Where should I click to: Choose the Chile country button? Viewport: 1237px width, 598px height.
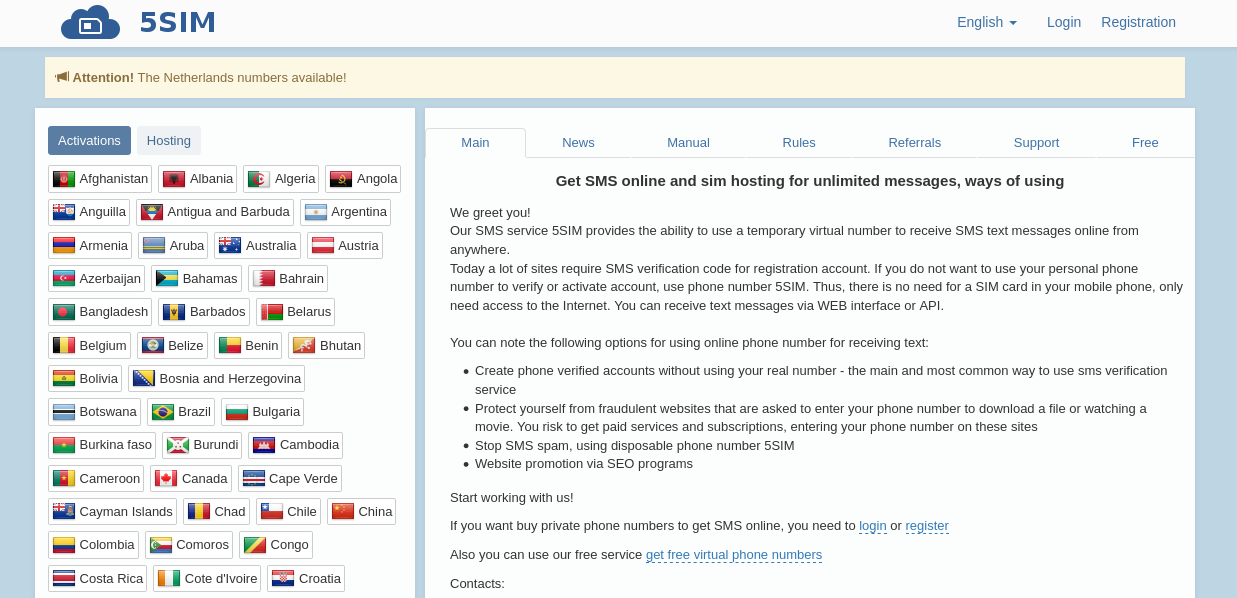pyautogui.click(x=288, y=511)
